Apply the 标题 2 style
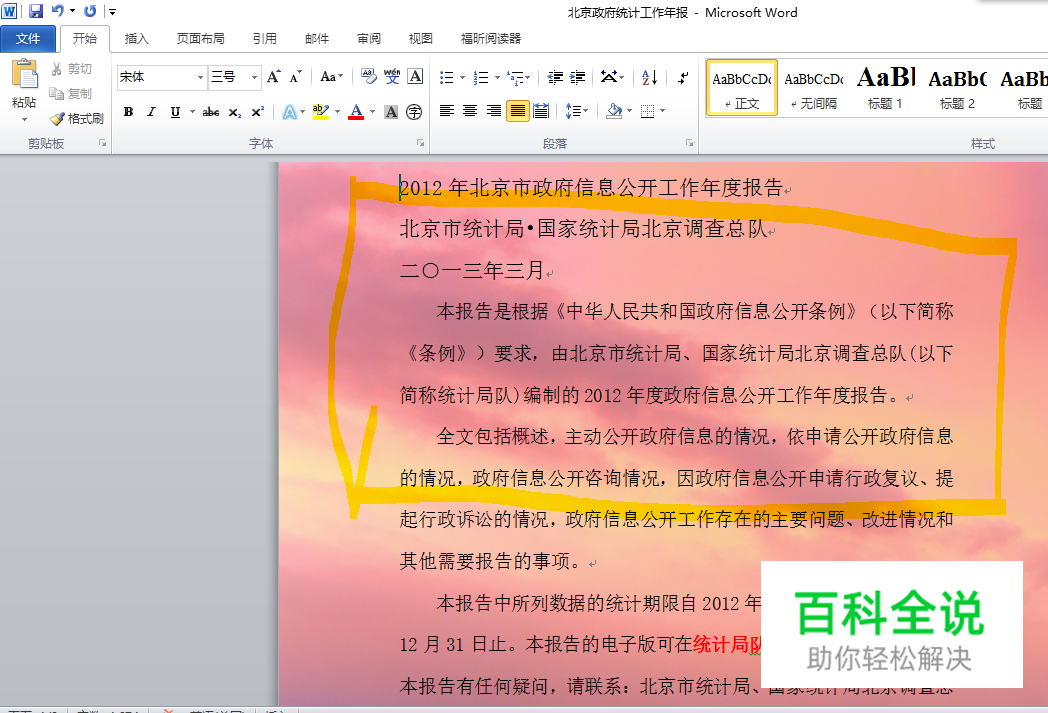 coord(958,88)
